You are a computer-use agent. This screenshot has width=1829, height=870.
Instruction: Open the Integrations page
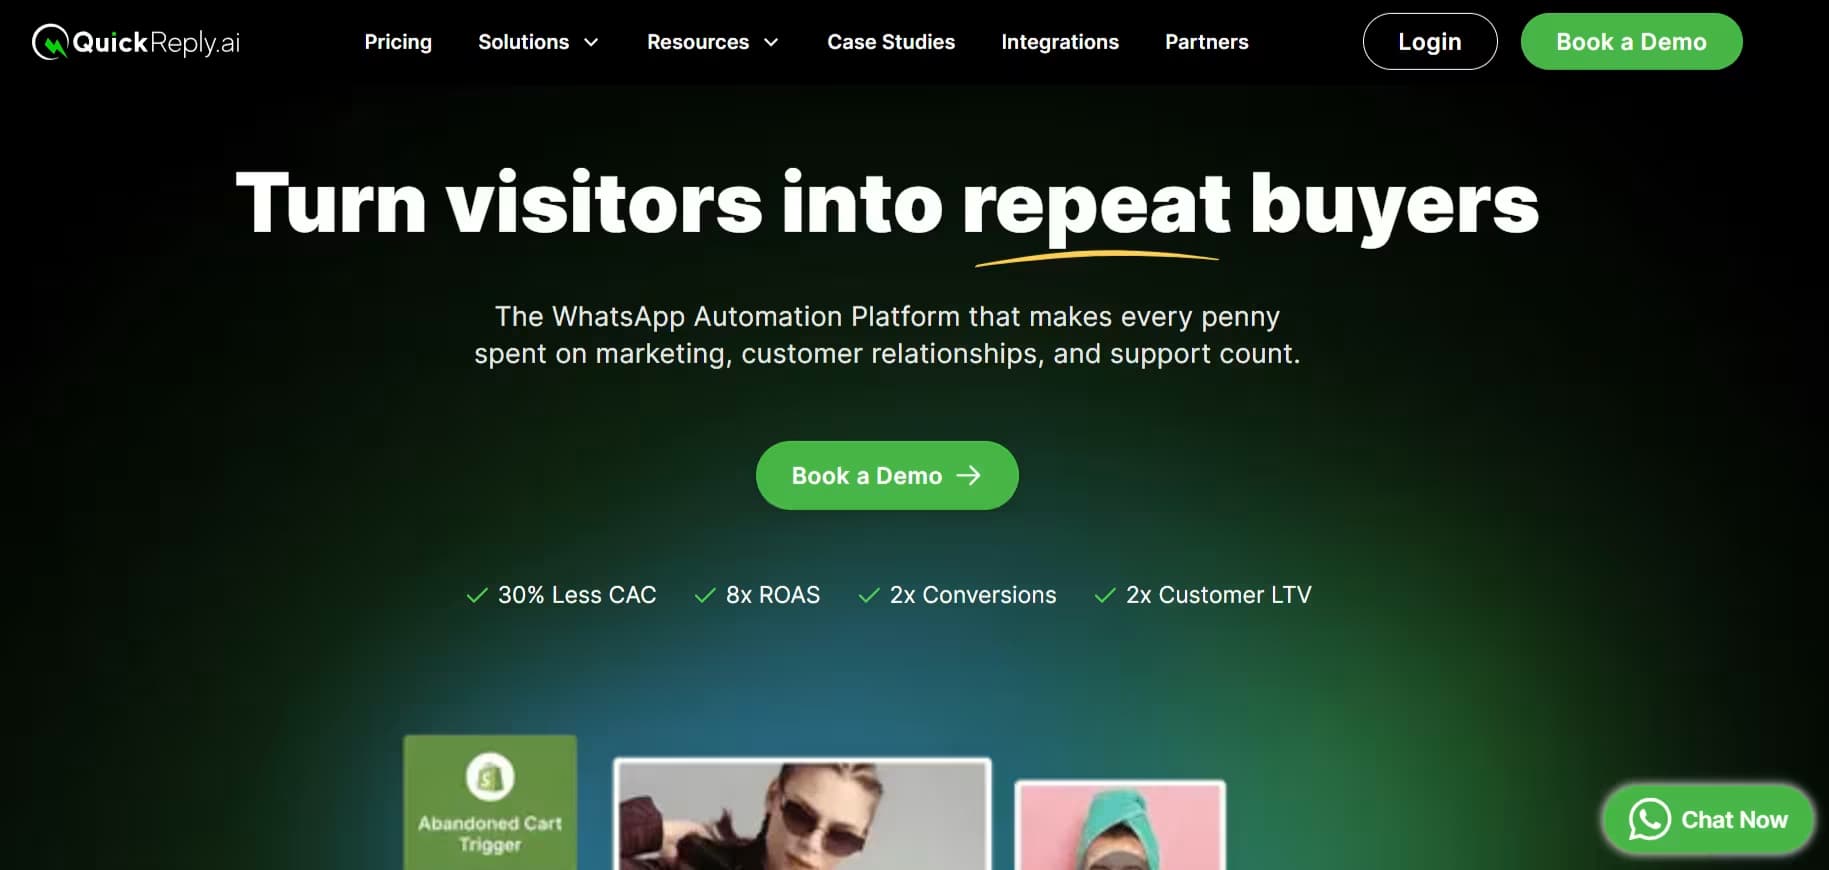(x=1060, y=42)
